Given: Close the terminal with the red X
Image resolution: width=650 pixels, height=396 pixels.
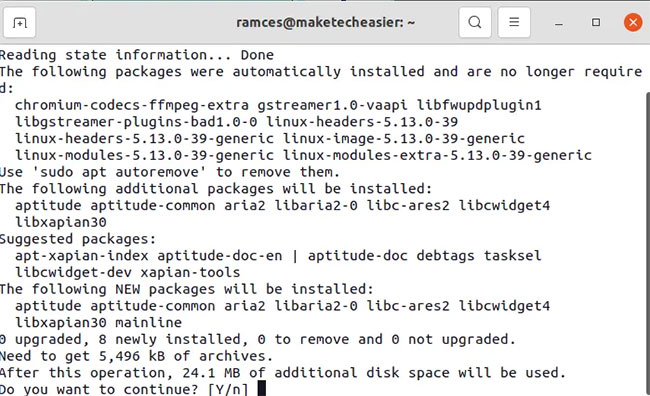Looking at the screenshot, I should click(x=633, y=22).
